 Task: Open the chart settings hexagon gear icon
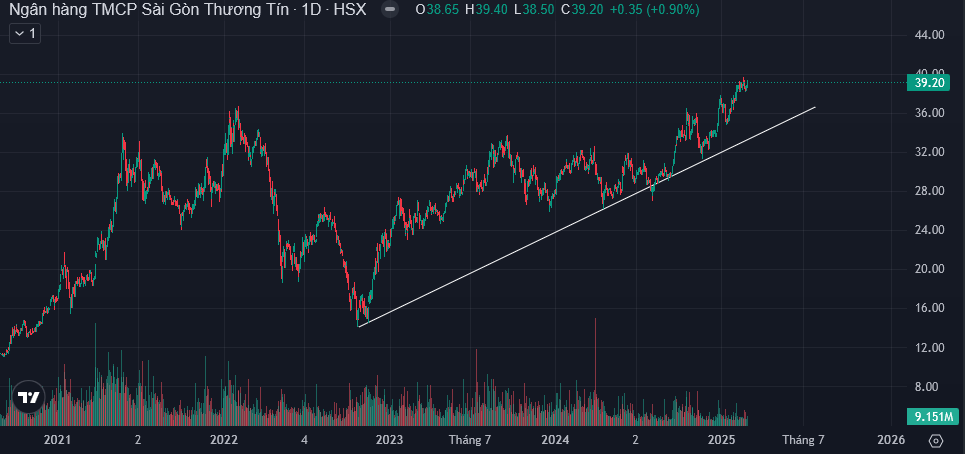click(x=935, y=440)
